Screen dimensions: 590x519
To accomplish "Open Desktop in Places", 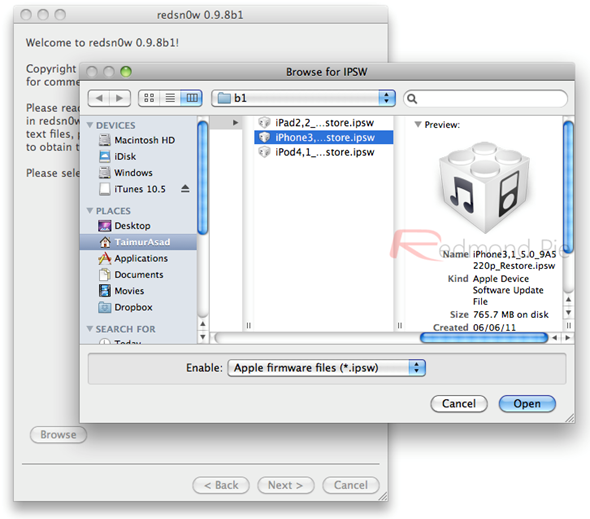I will [x=138, y=226].
